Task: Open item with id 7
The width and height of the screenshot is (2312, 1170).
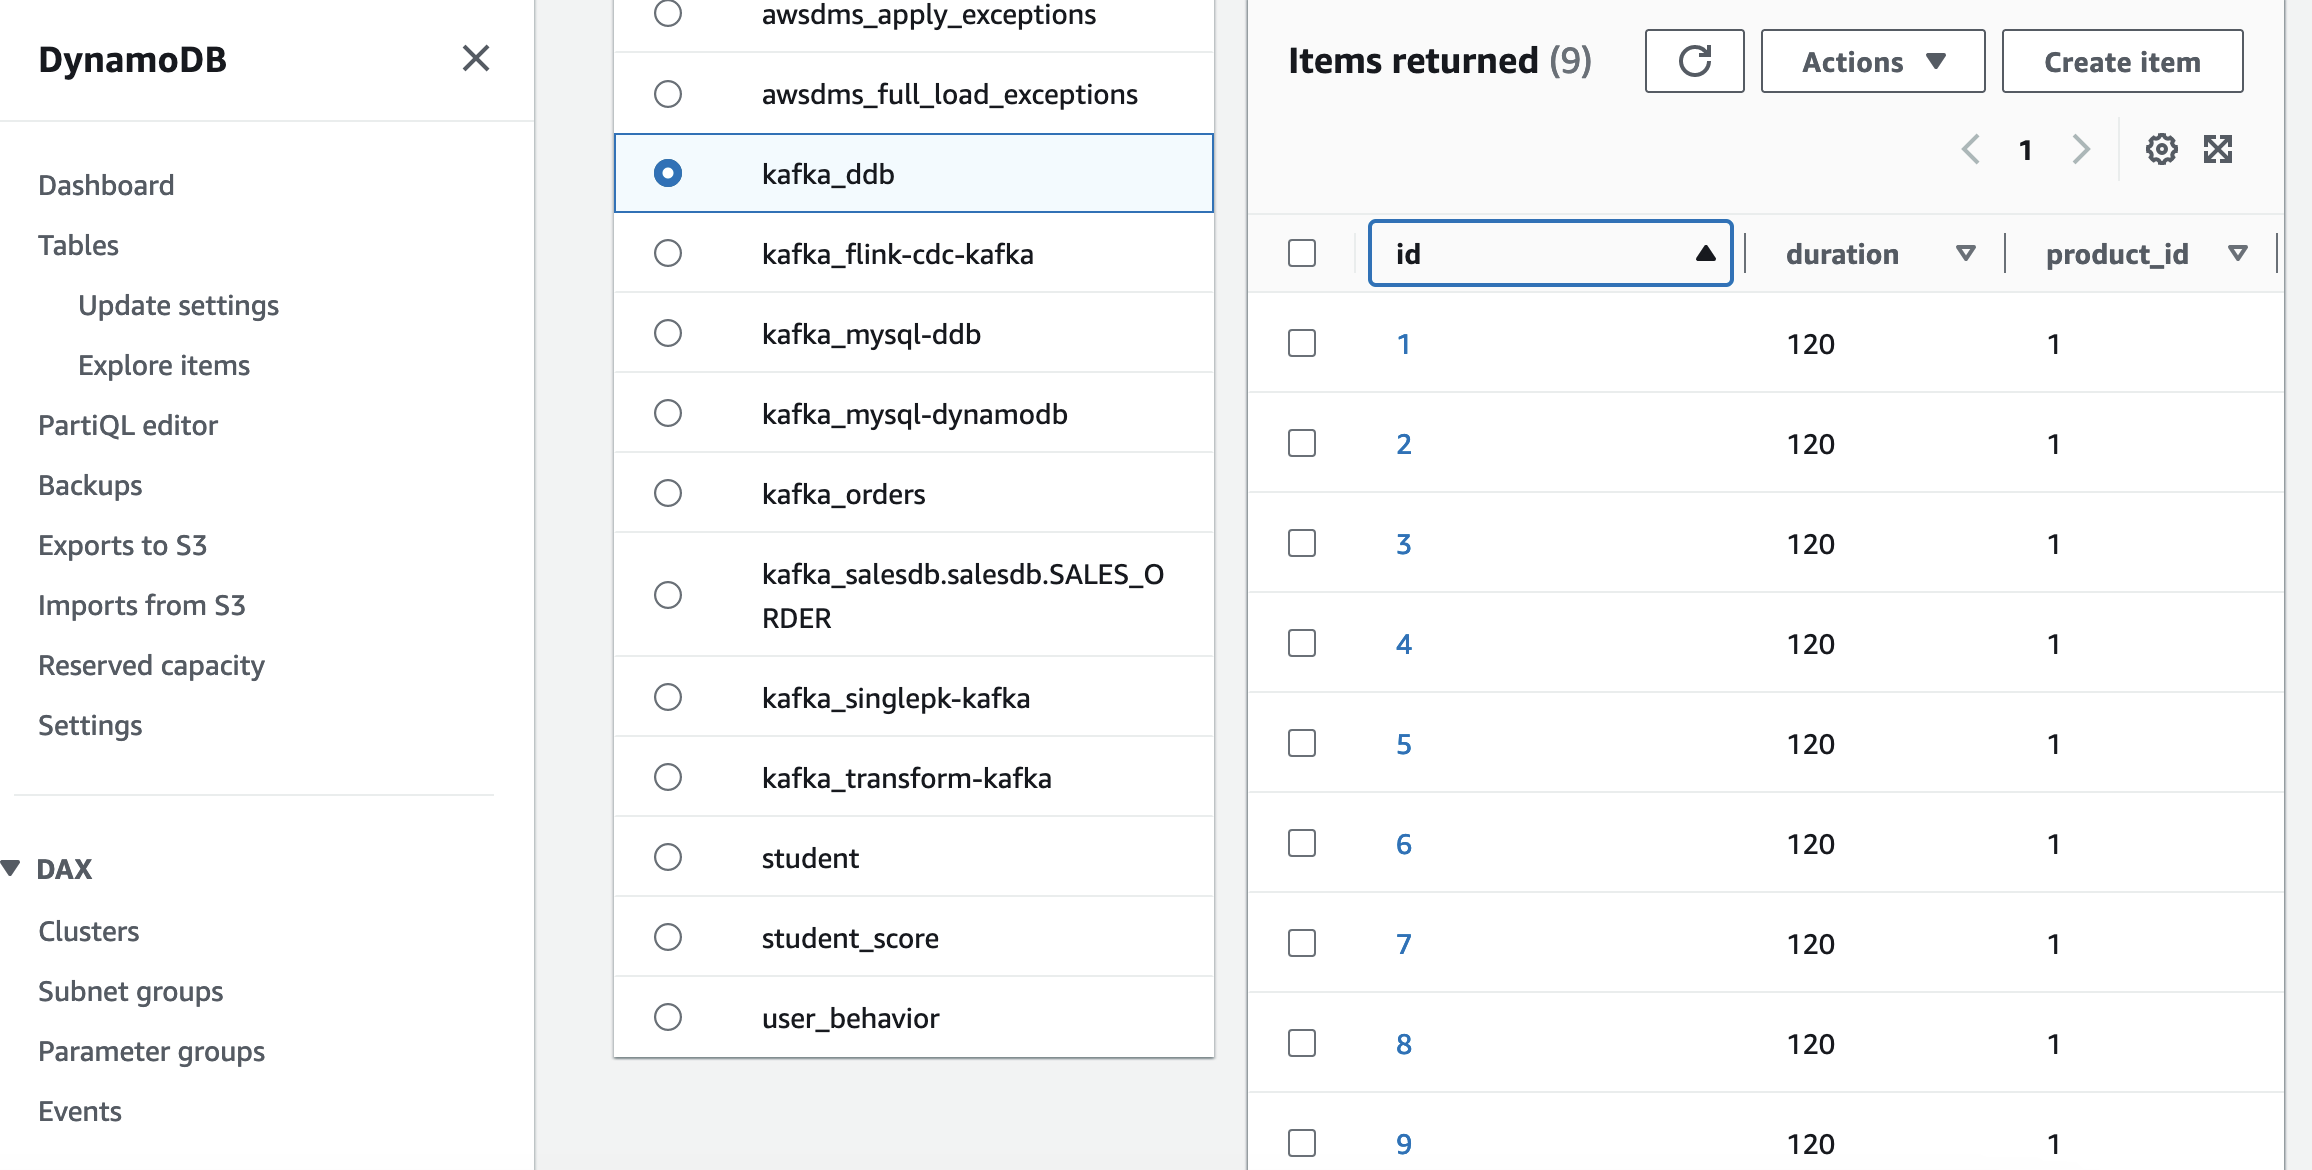Action: (x=1404, y=944)
